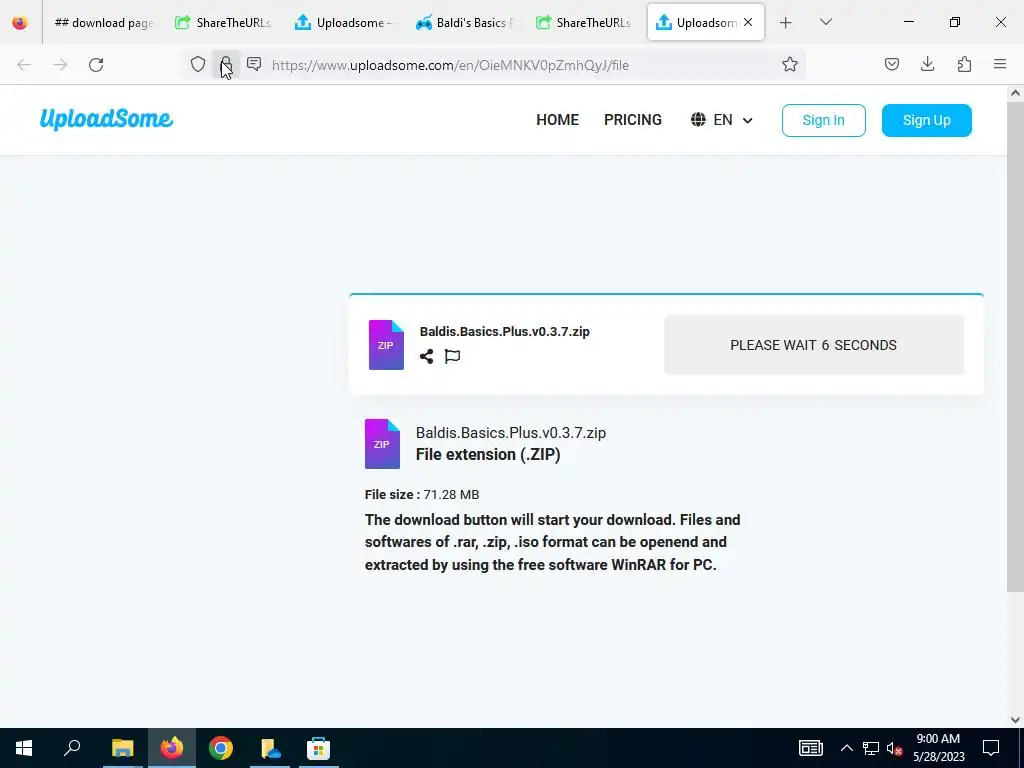Click the taskbar app with cloud badge

click(x=270, y=748)
